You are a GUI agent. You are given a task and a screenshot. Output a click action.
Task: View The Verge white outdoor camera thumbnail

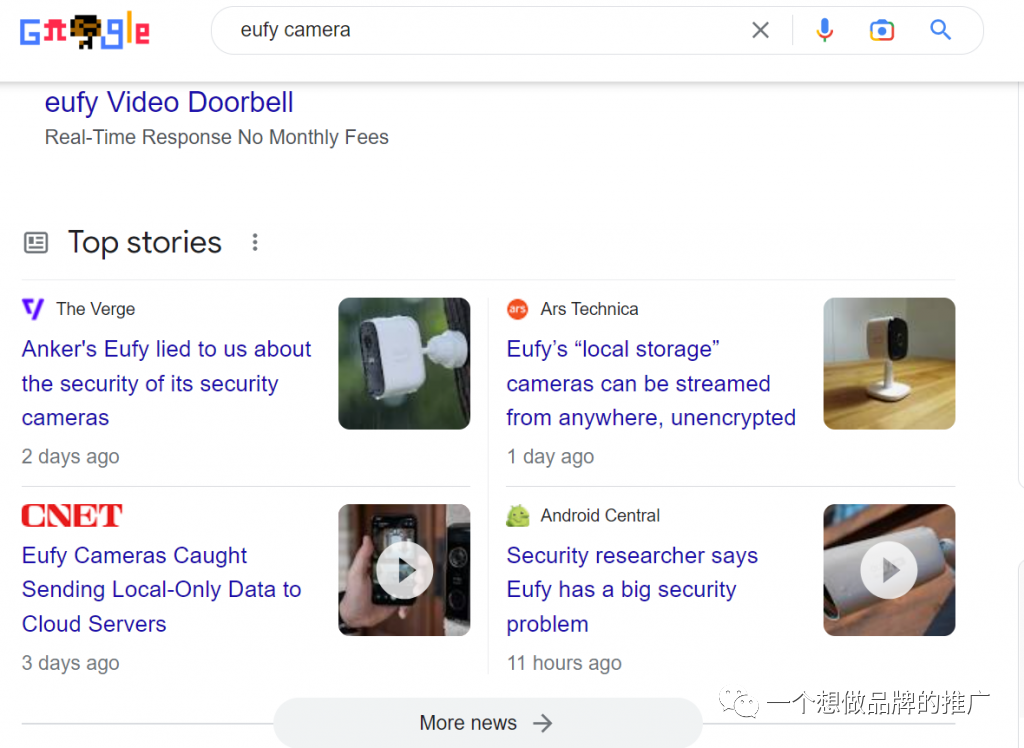tap(404, 363)
